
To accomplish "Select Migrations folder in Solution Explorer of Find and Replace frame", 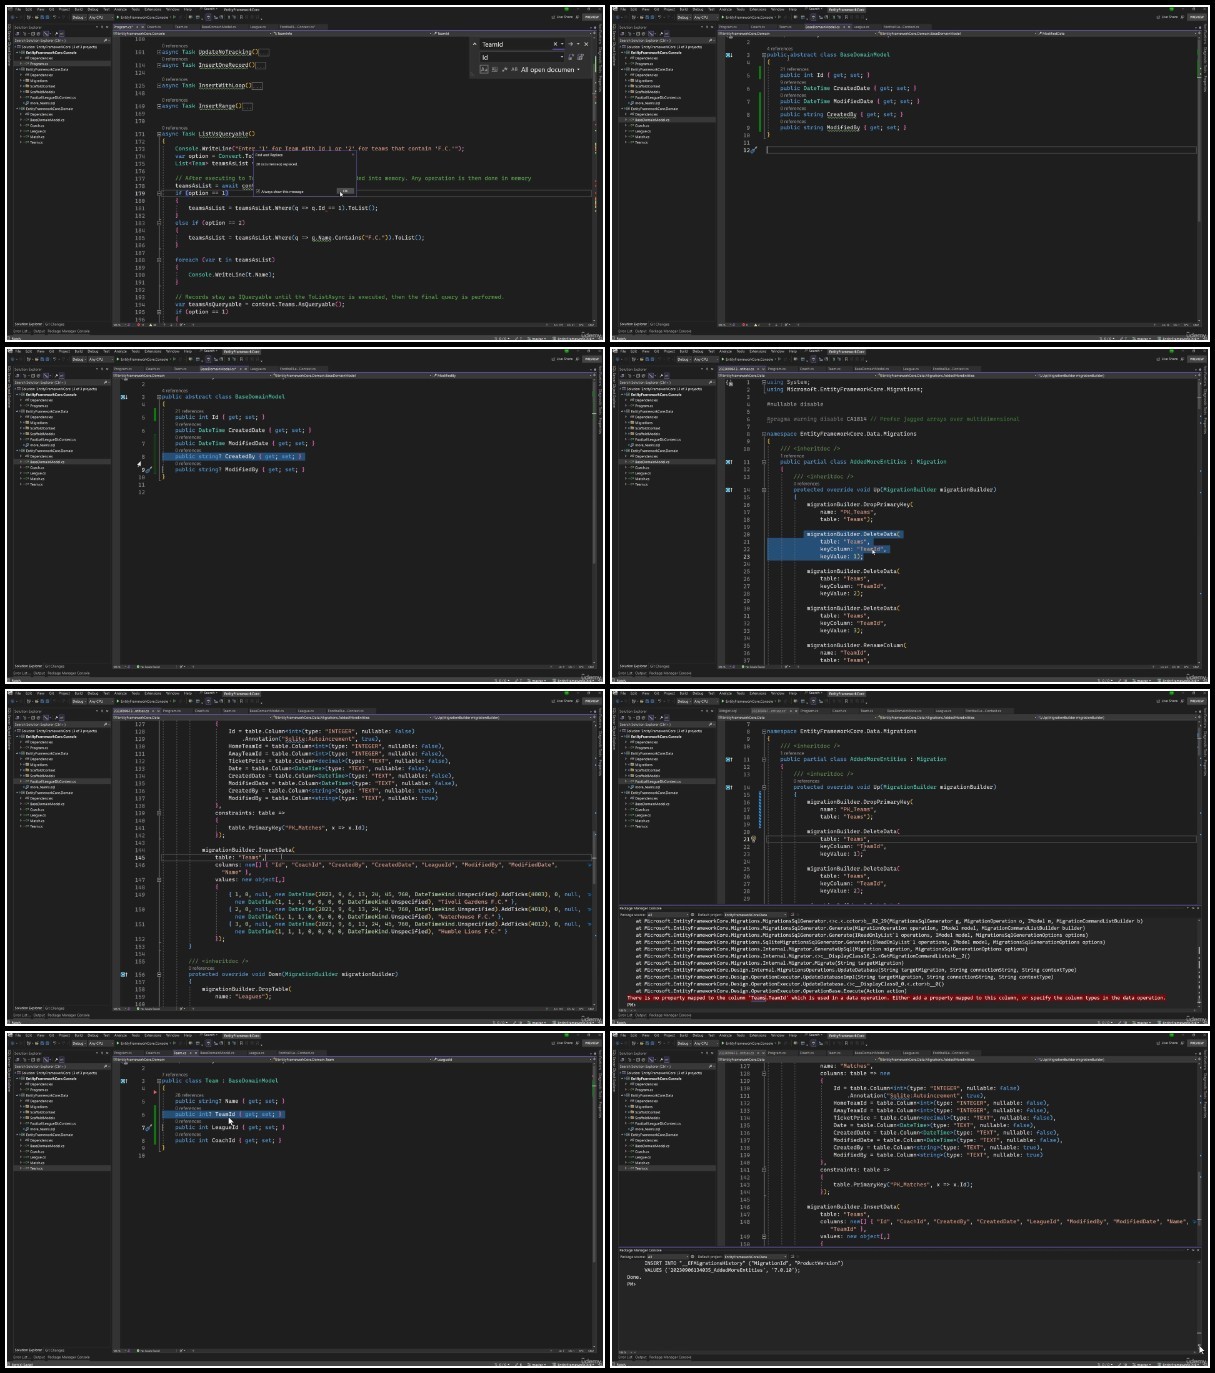I will 39,81.
